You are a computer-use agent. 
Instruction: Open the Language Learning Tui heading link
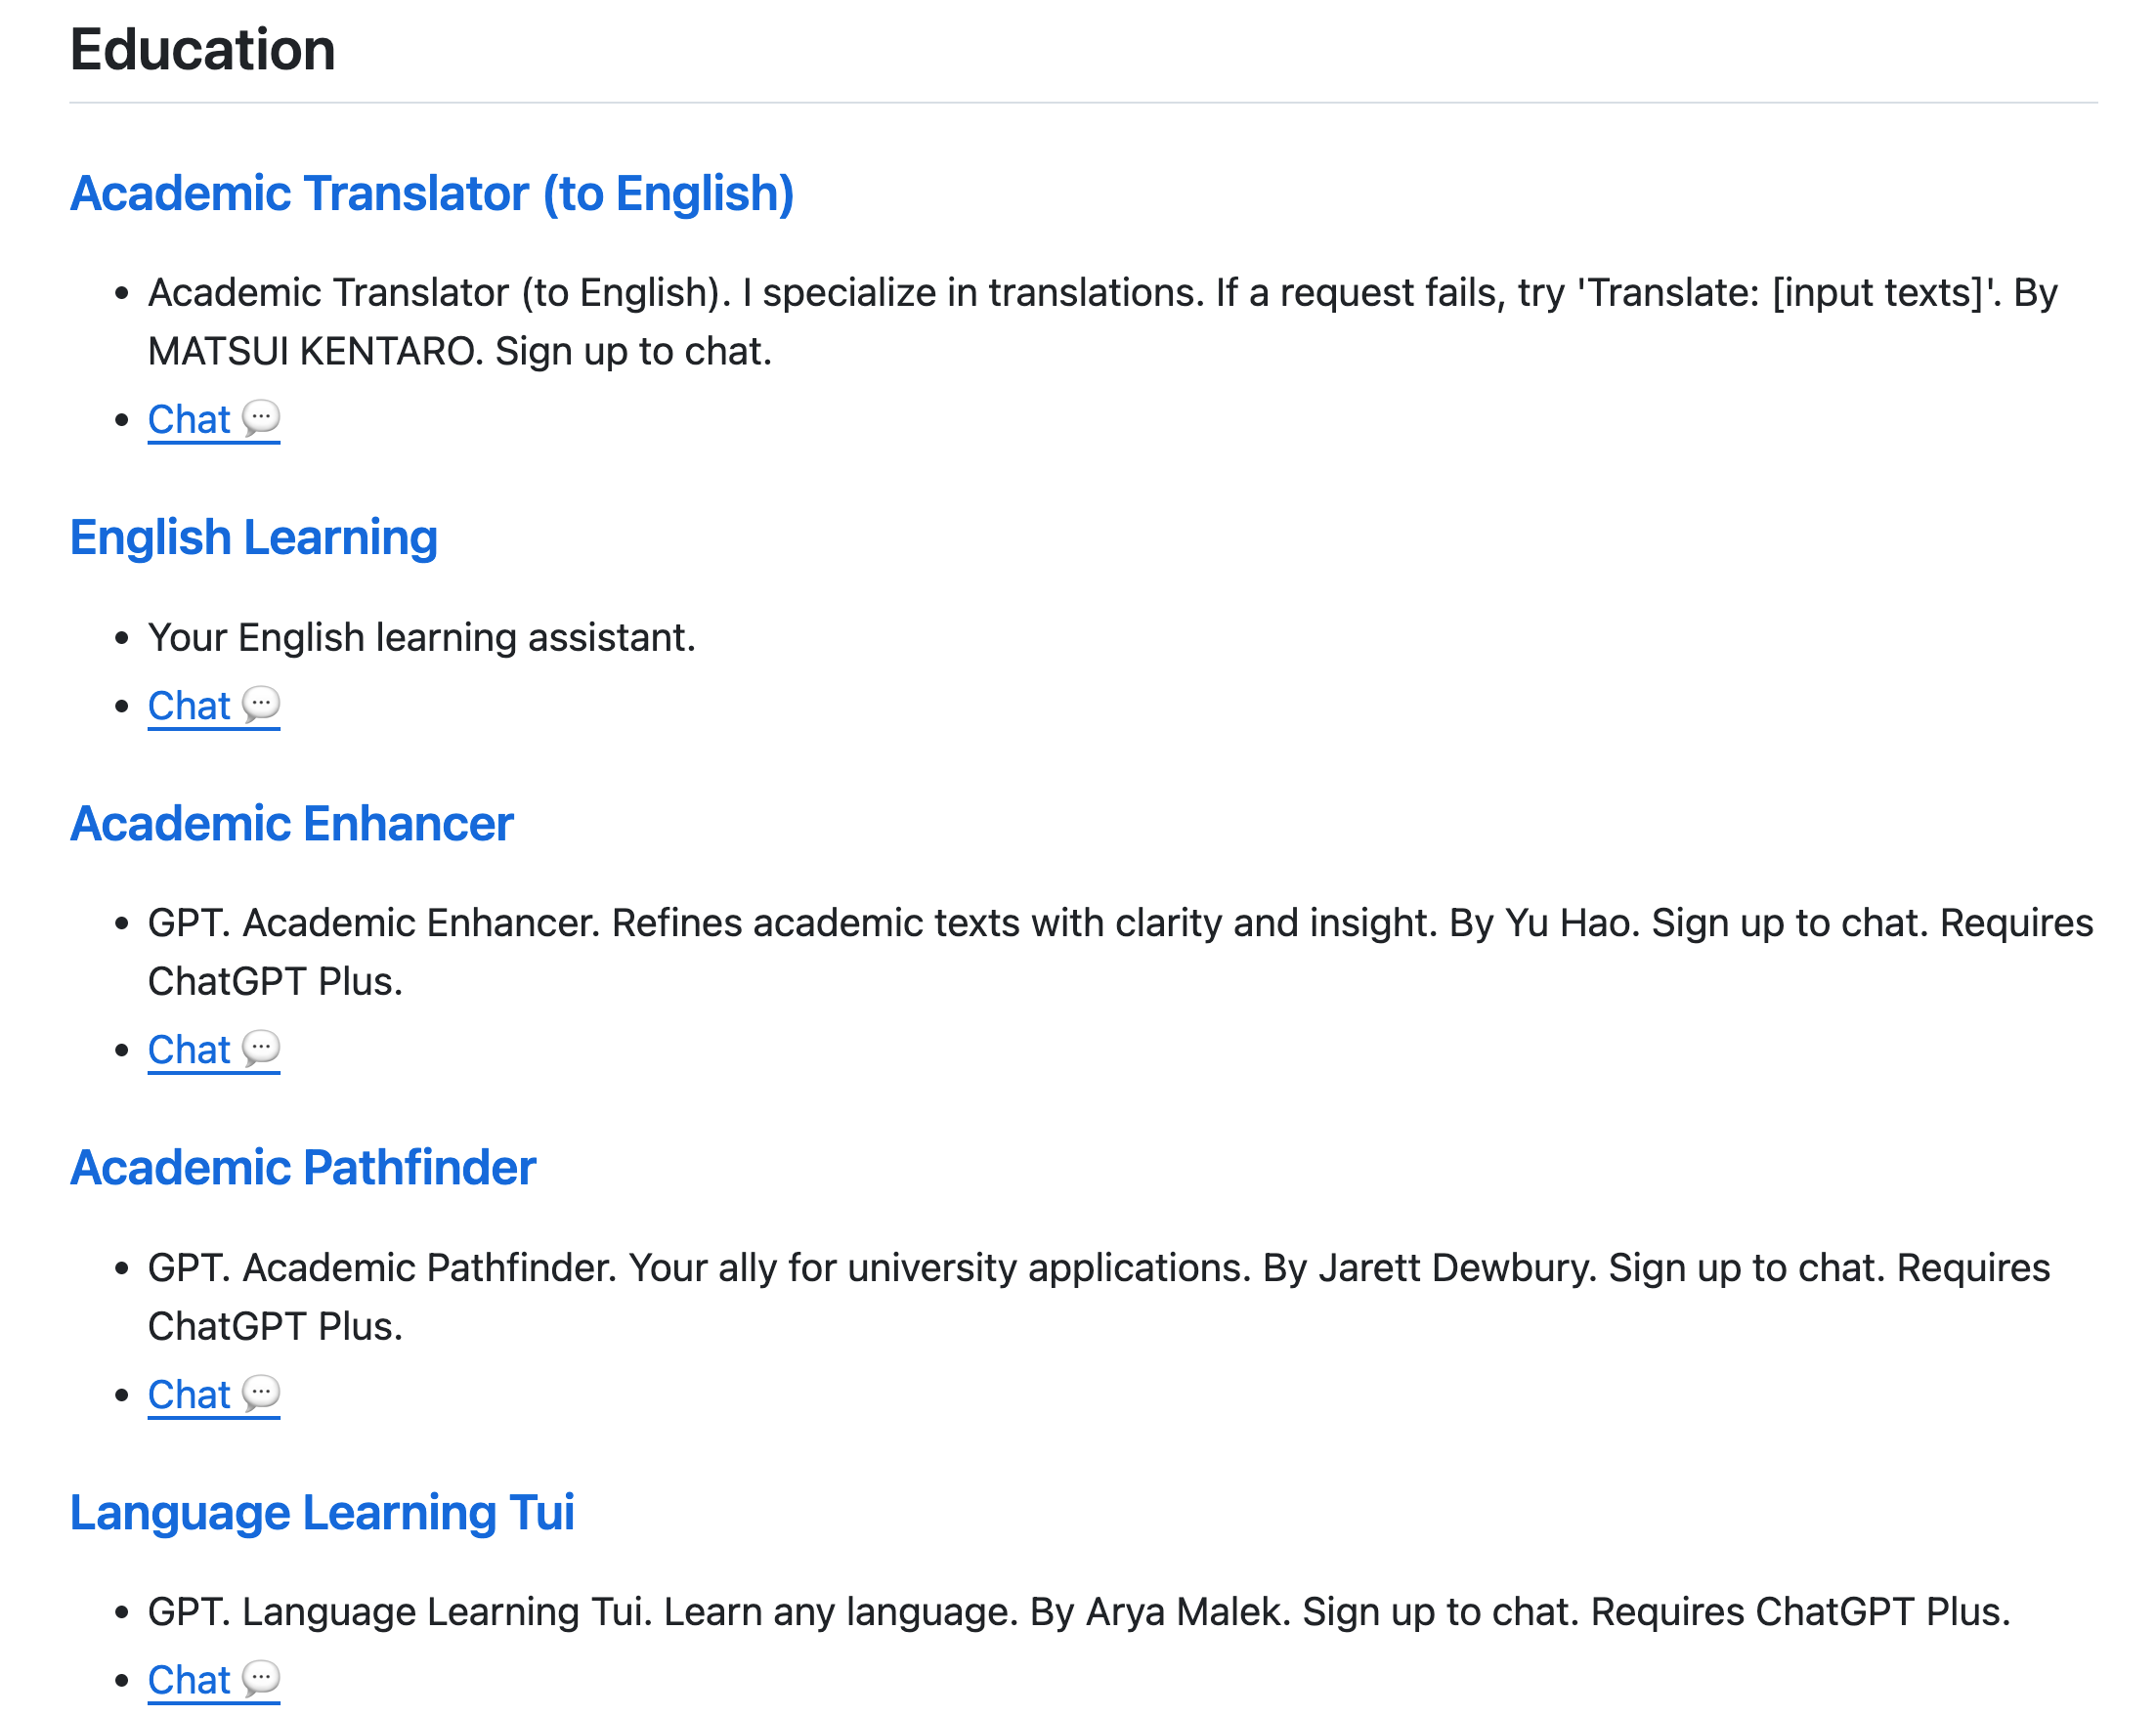click(322, 1513)
